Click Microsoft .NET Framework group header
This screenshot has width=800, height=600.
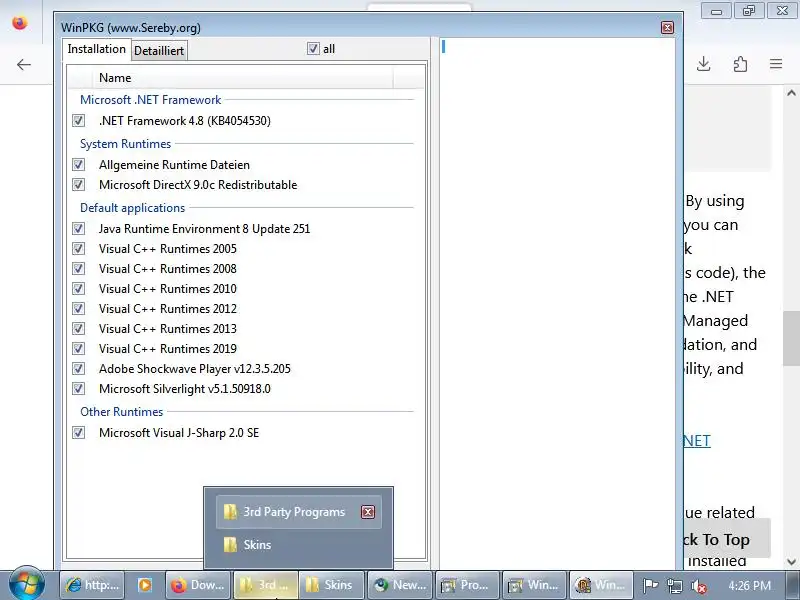tap(151, 99)
